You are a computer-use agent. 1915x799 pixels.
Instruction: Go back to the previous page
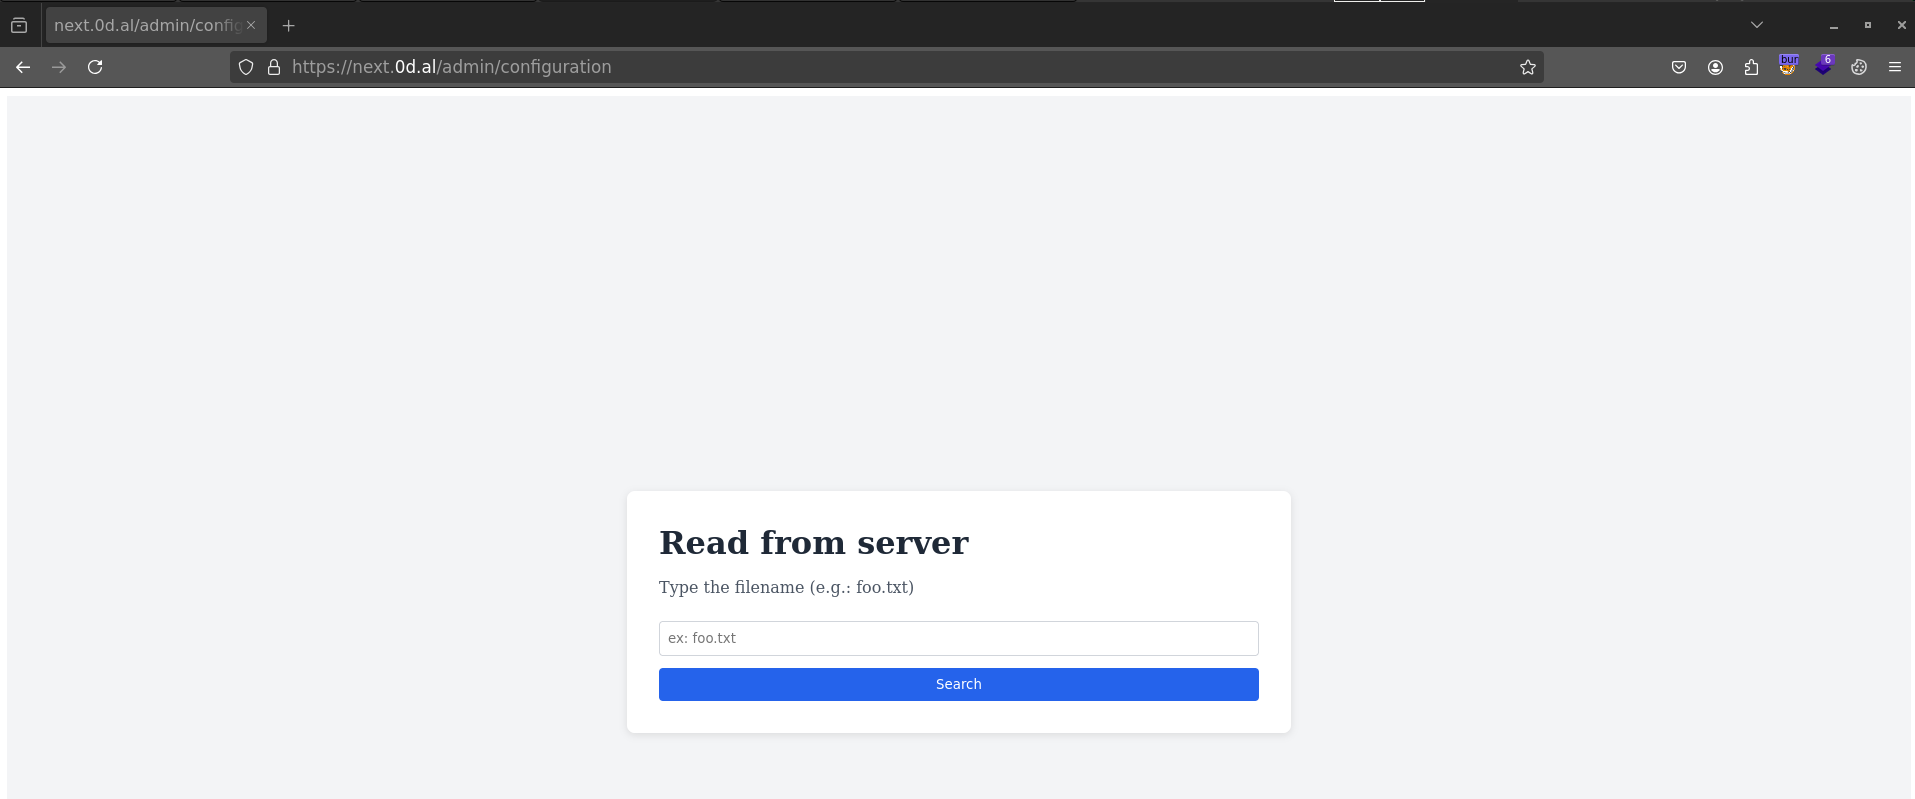click(23, 67)
